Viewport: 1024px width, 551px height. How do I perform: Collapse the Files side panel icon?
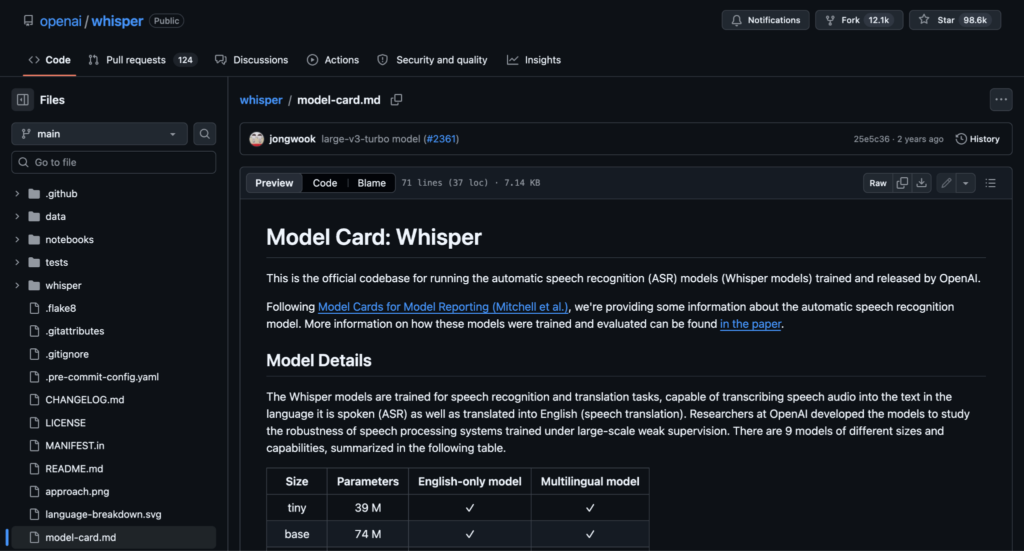23,100
